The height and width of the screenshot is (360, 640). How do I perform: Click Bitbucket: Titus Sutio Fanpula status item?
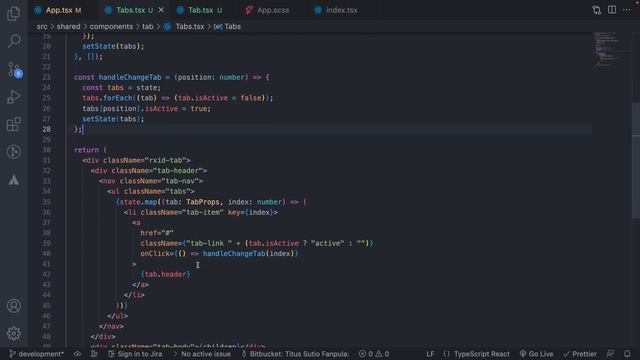[x=296, y=354]
